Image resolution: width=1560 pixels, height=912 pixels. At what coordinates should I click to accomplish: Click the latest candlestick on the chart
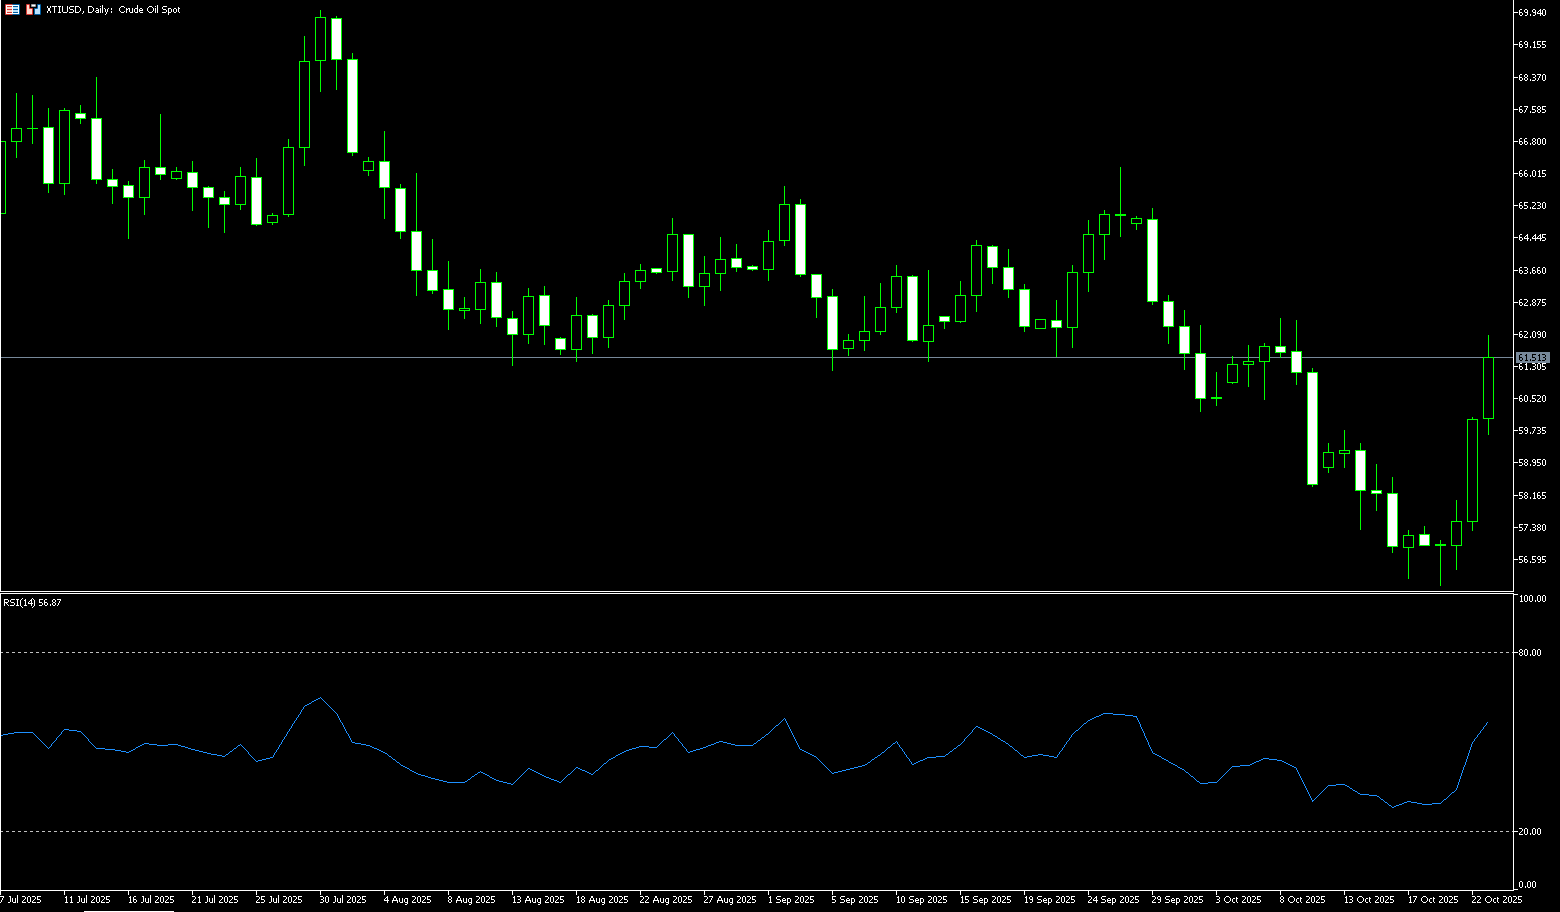point(1488,388)
